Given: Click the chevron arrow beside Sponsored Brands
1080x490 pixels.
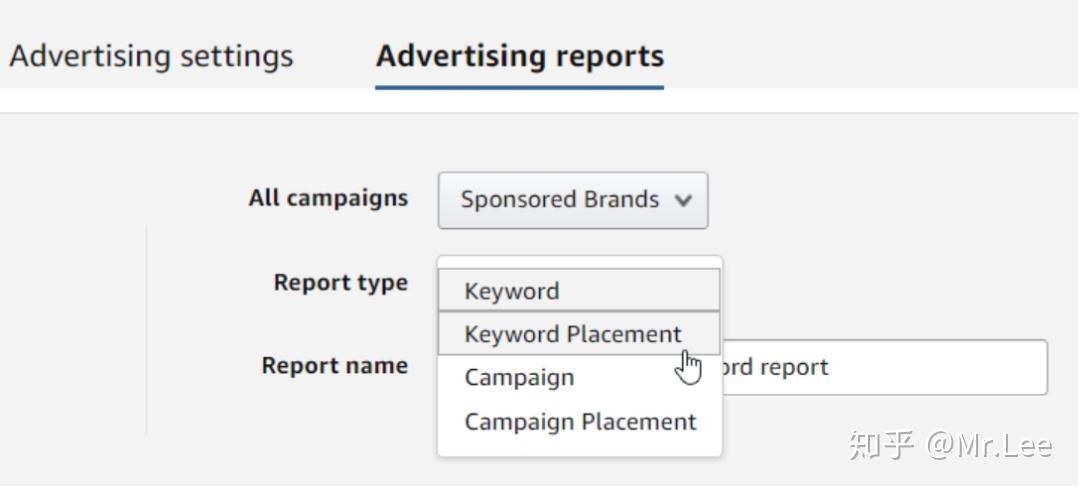Looking at the screenshot, I should [x=684, y=200].
